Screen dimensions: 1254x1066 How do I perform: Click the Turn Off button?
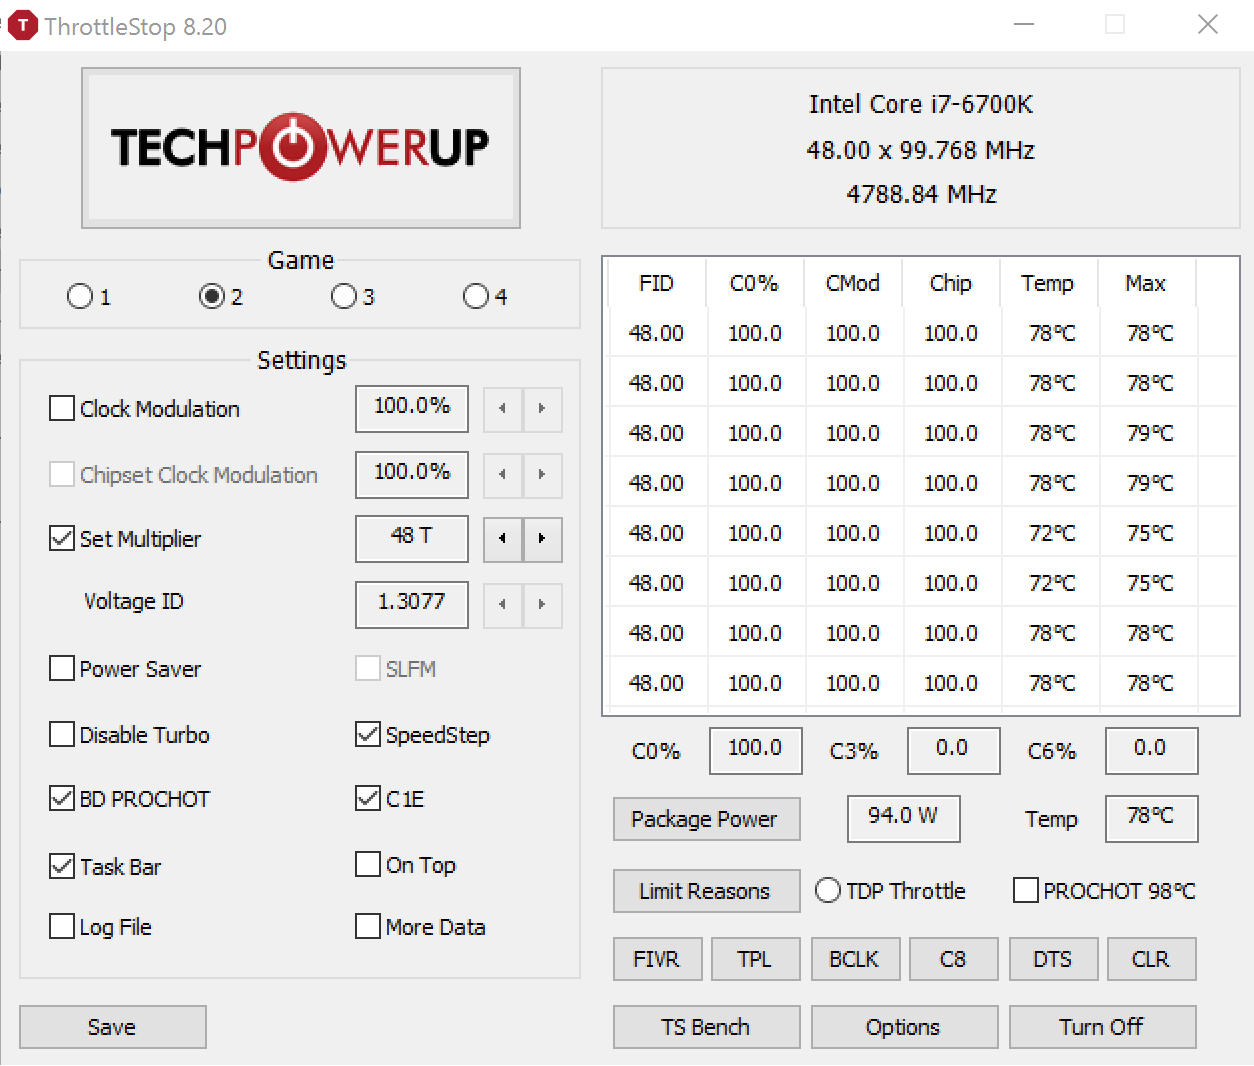tap(1103, 1027)
